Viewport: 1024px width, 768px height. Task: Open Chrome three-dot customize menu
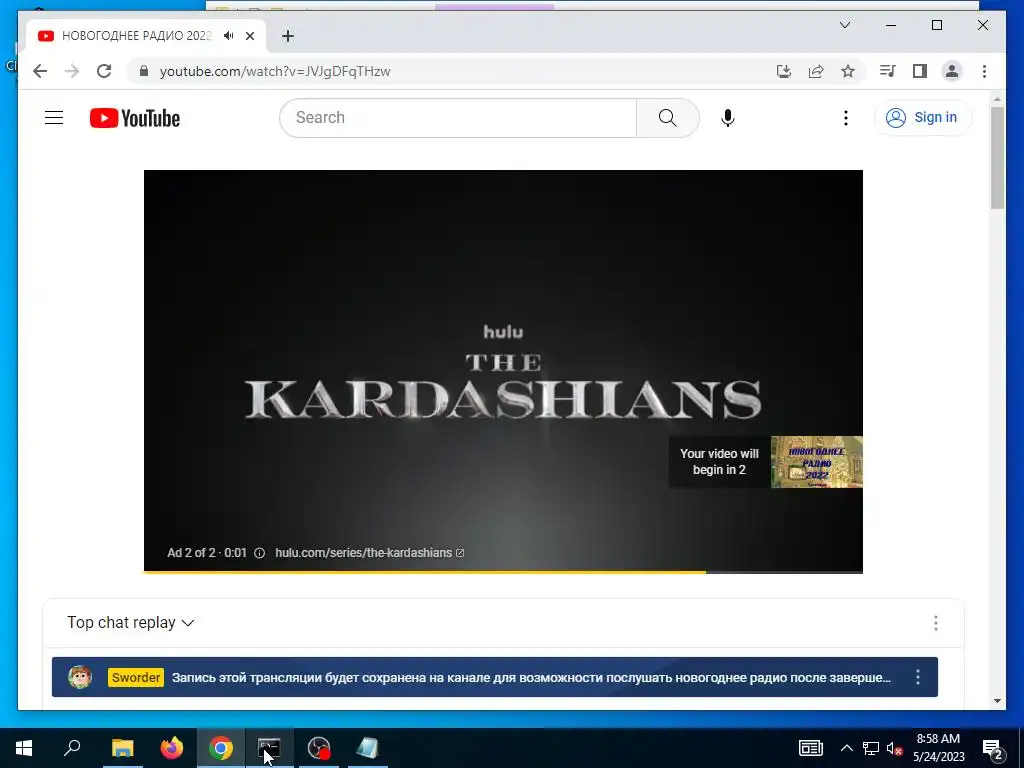point(984,71)
